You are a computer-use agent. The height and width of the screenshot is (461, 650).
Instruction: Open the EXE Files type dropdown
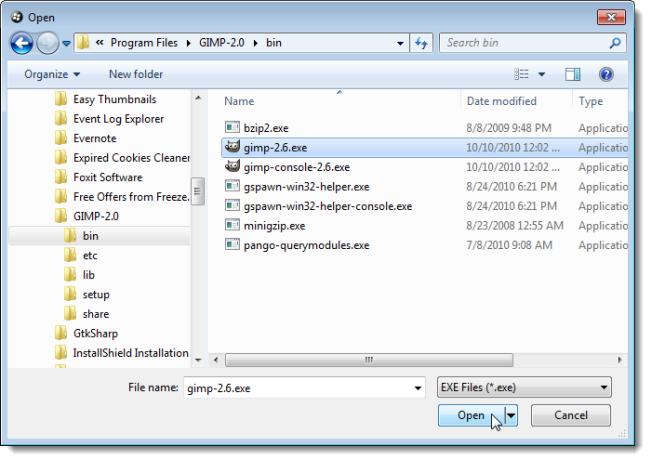[x=524, y=388]
